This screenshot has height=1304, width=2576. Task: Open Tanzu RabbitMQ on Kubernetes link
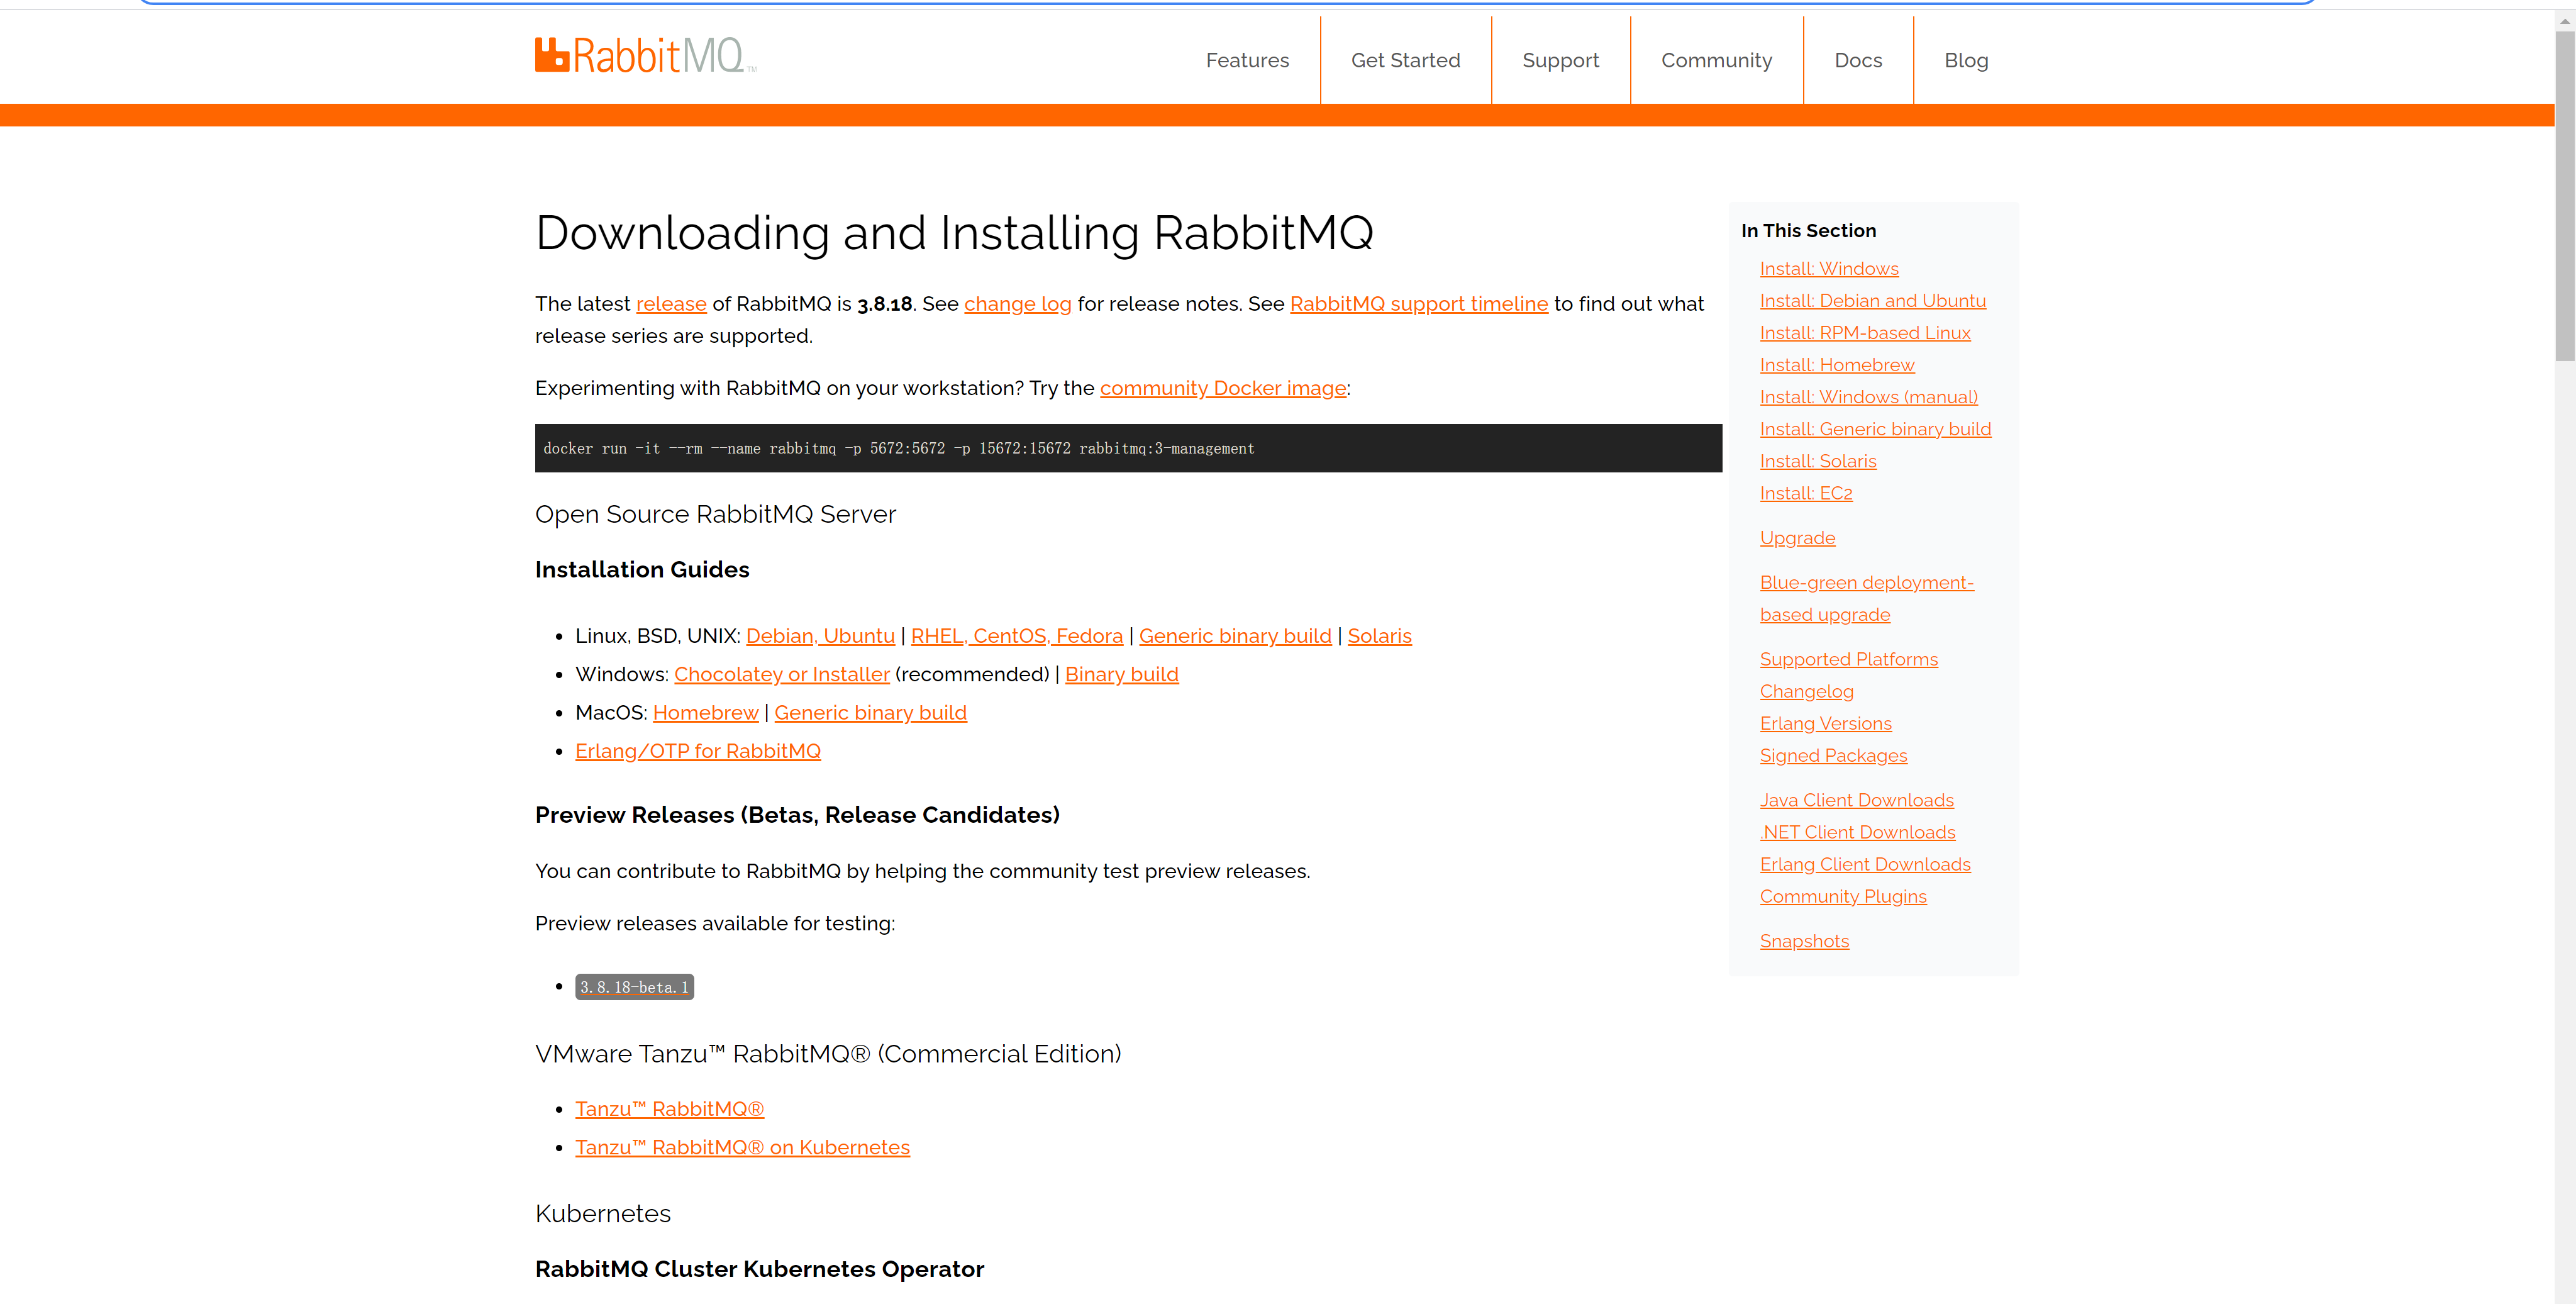[x=742, y=1147]
